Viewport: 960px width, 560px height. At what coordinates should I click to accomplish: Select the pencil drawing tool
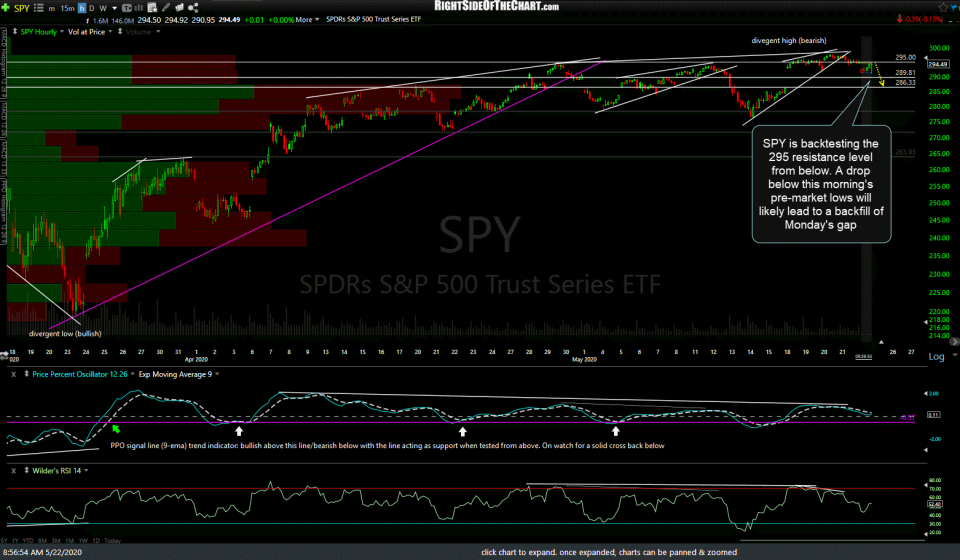click(x=166, y=7)
